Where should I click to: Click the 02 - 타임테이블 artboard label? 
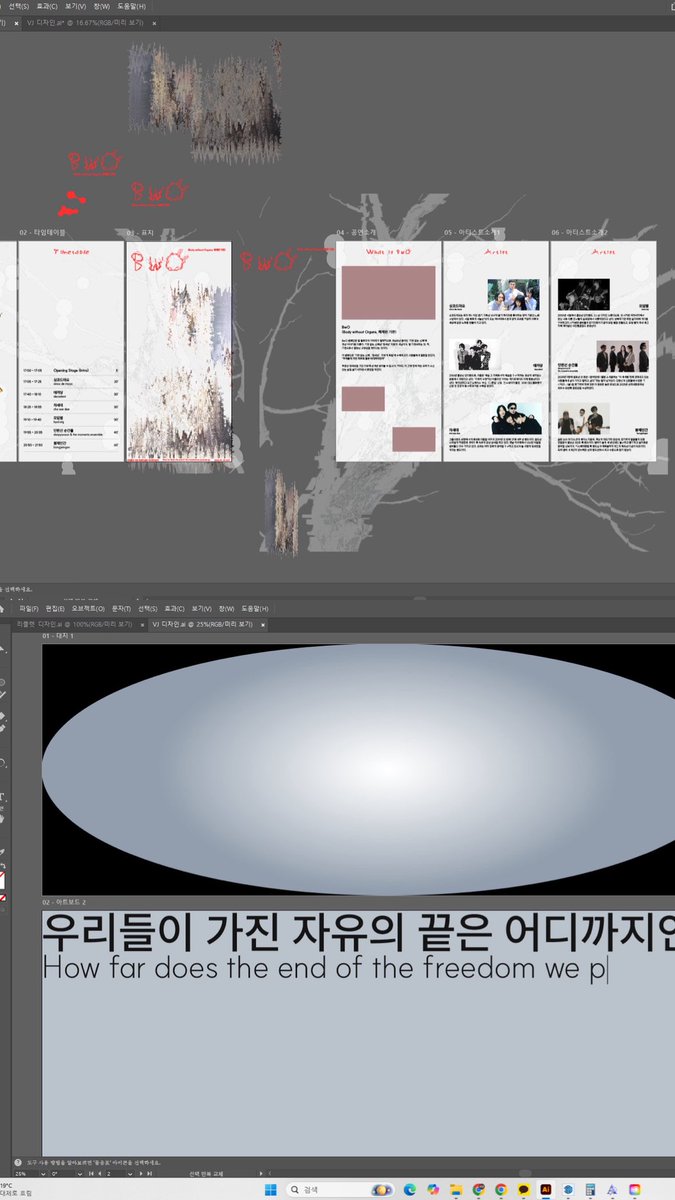coord(42,233)
